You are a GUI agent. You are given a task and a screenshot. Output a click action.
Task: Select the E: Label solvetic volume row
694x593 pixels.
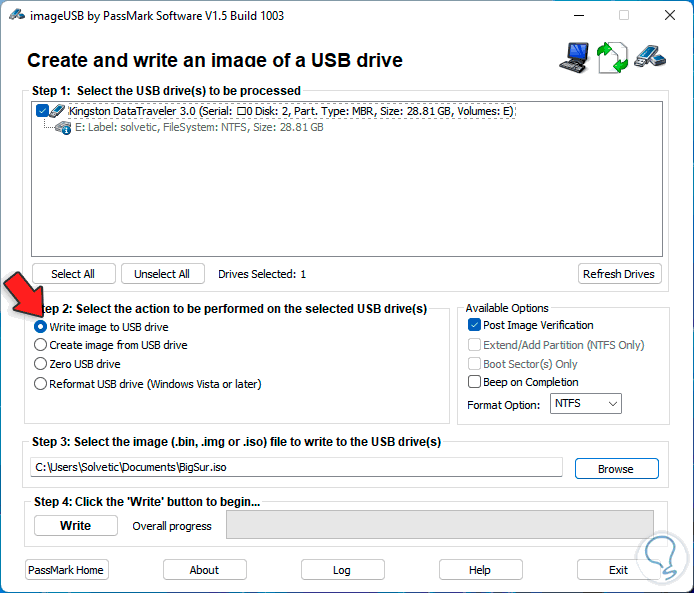199,127
